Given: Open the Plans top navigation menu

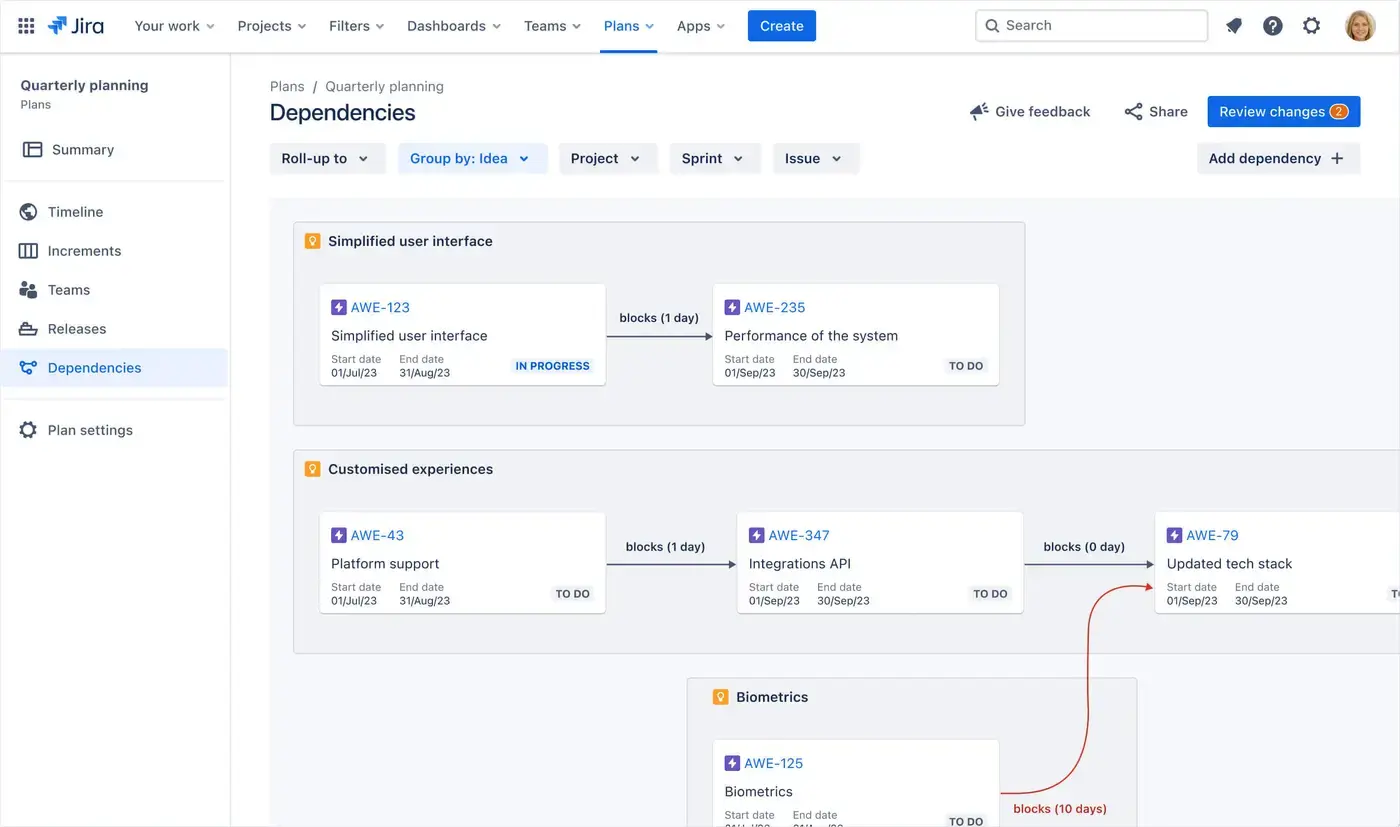Looking at the screenshot, I should pyautogui.click(x=629, y=26).
